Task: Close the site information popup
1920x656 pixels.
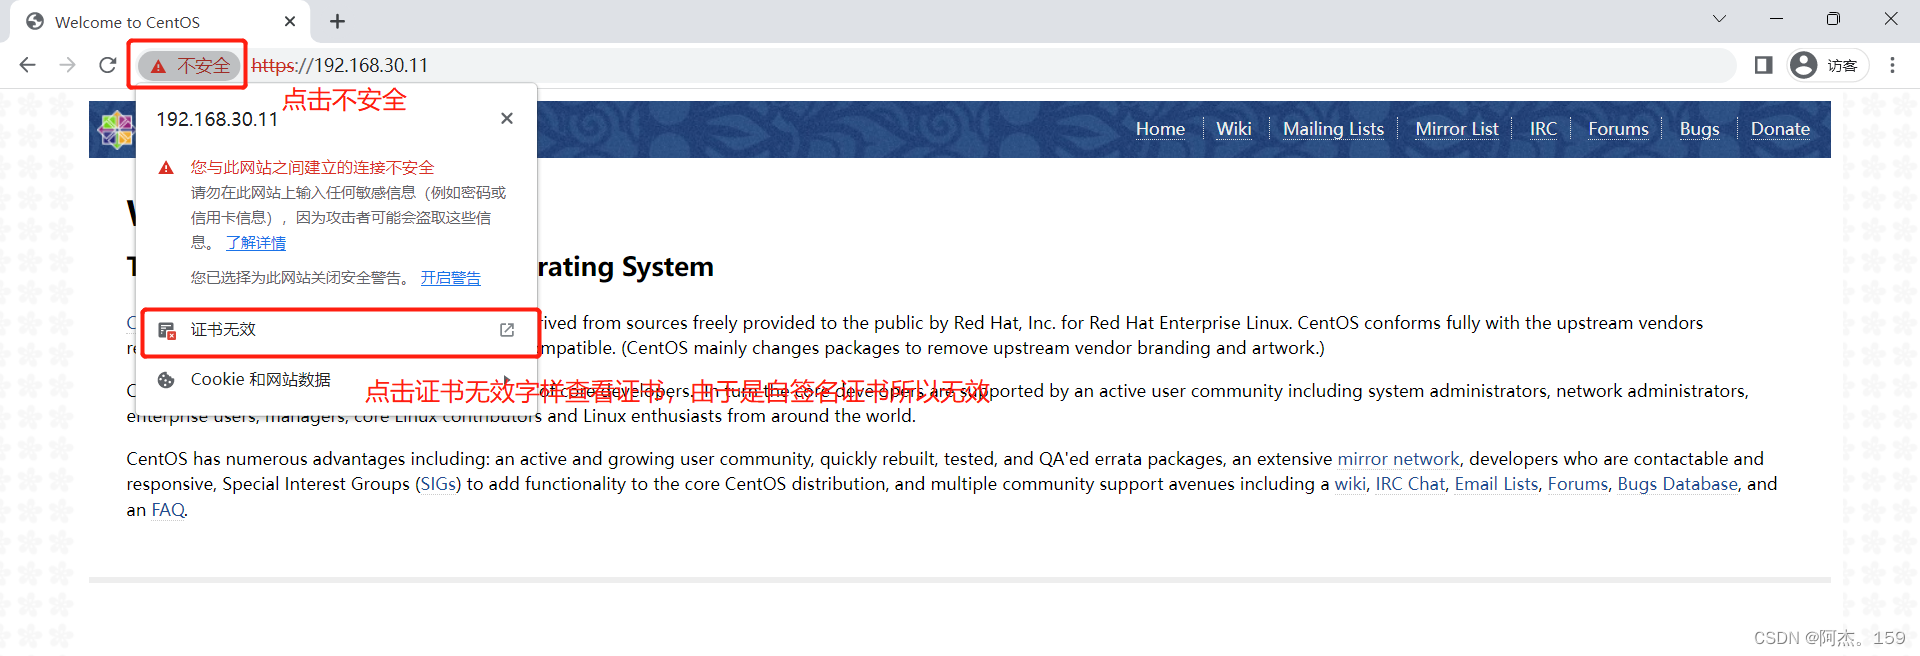Action: [x=507, y=118]
